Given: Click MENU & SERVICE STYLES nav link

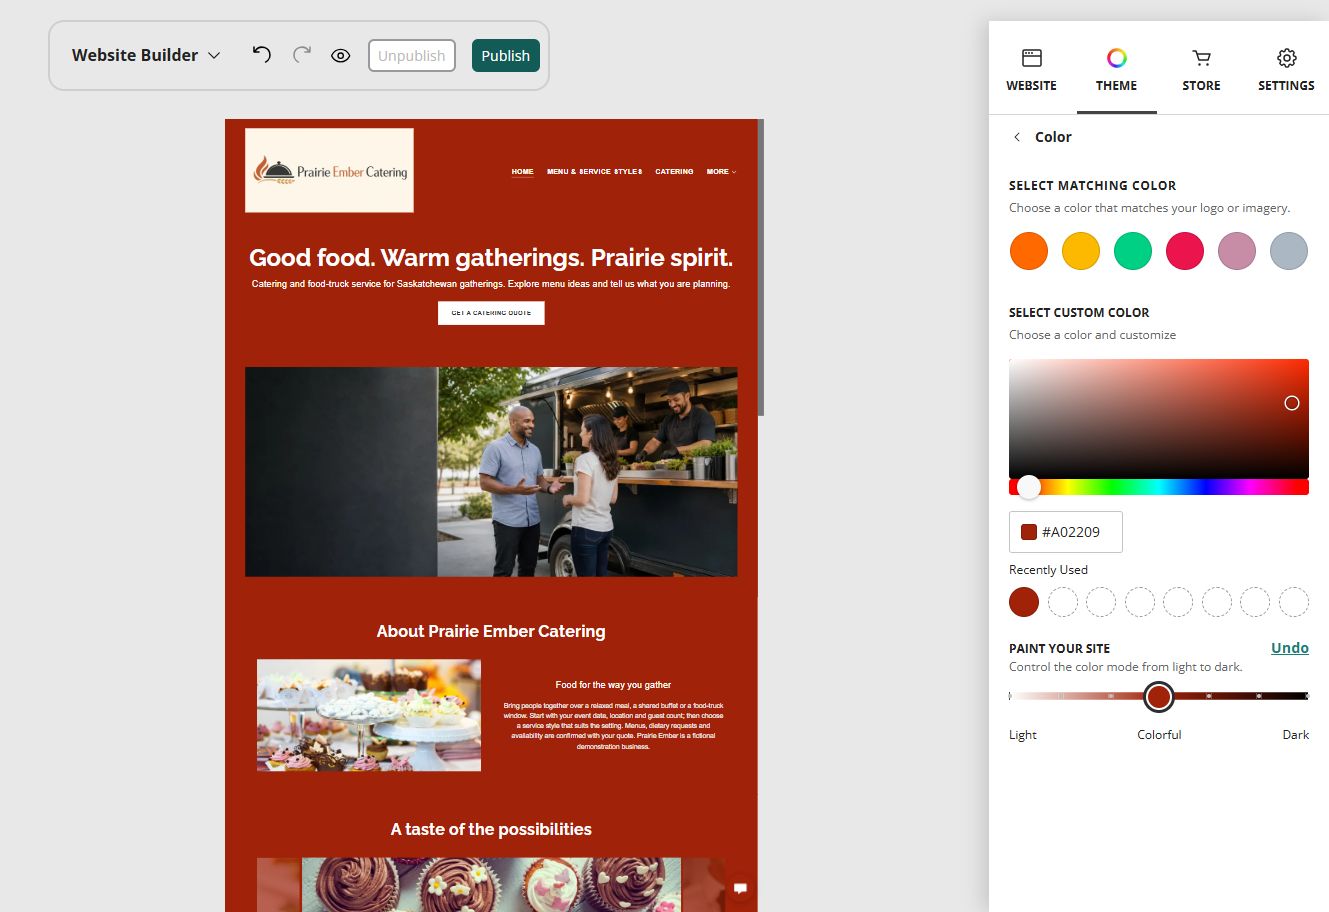Looking at the screenshot, I should tap(595, 172).
